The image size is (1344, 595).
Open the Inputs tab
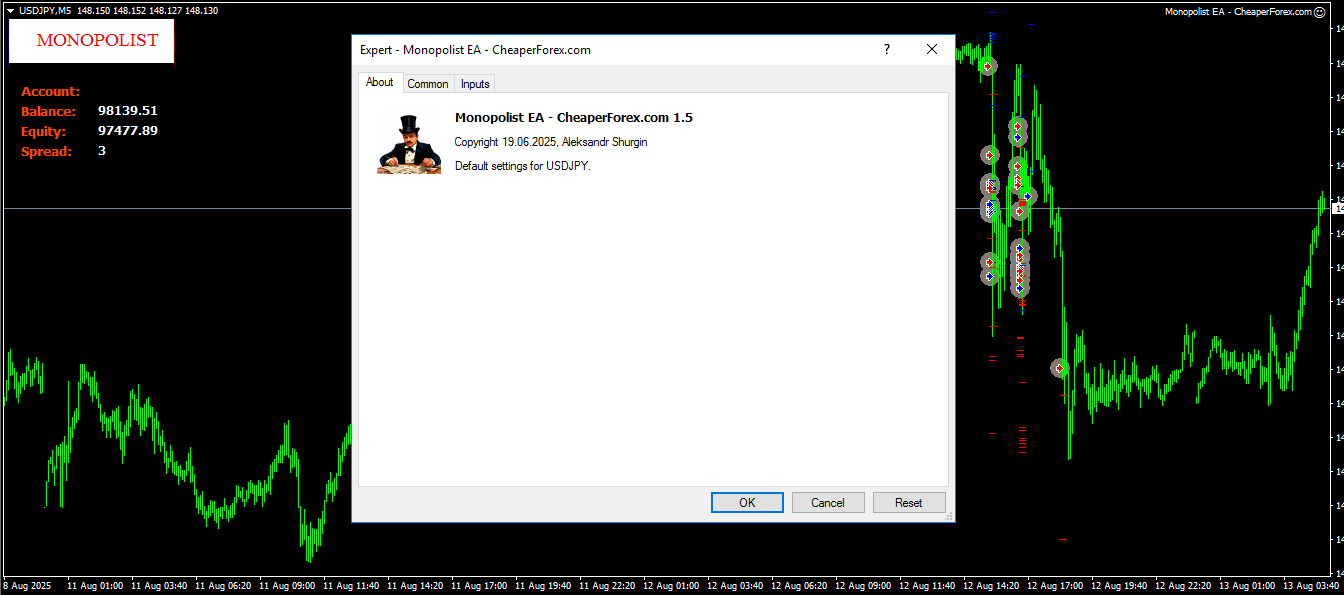point(475,84)
